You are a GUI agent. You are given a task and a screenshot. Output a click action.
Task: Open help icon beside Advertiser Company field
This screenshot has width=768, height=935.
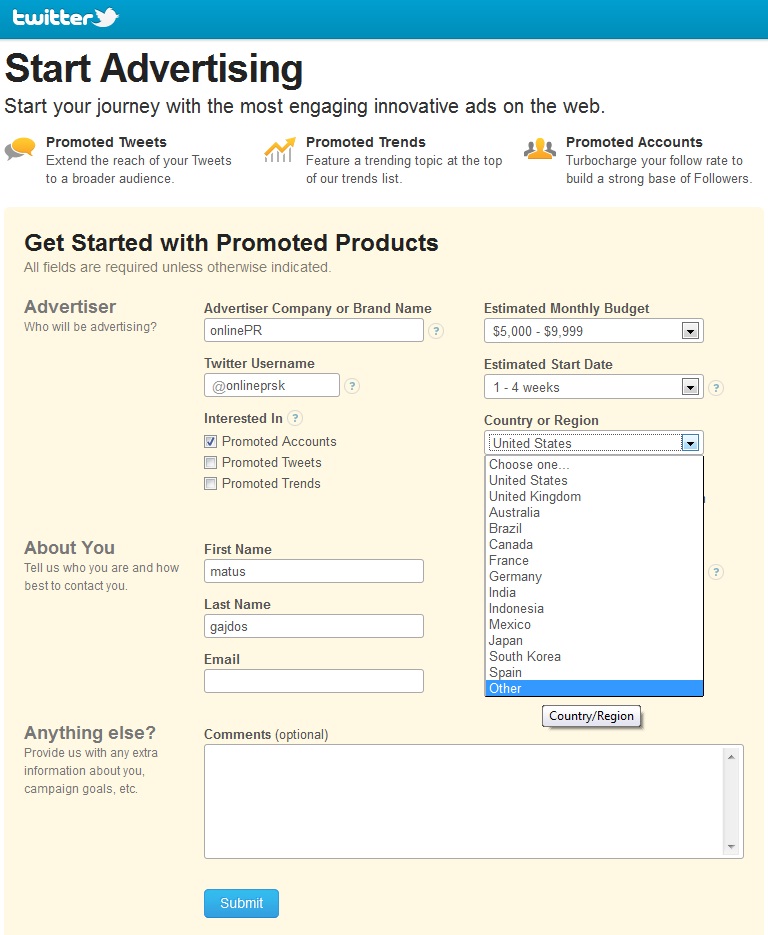pos(436,331)
